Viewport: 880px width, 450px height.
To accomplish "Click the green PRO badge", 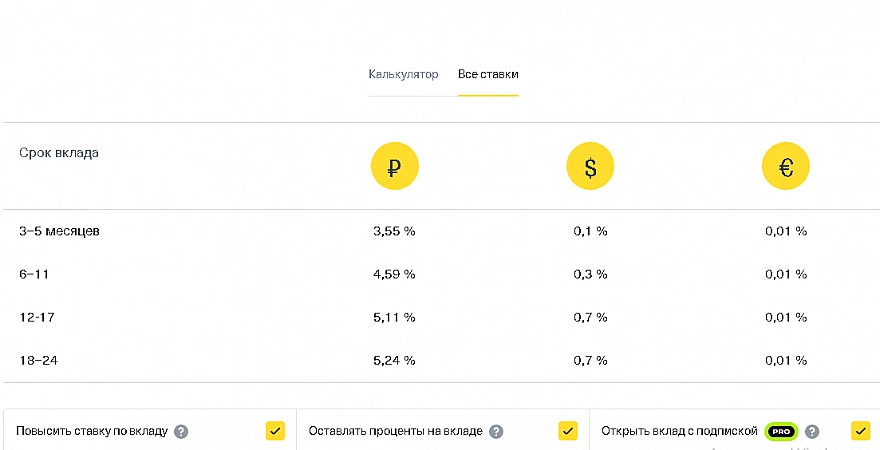I will tap(781, 432).
